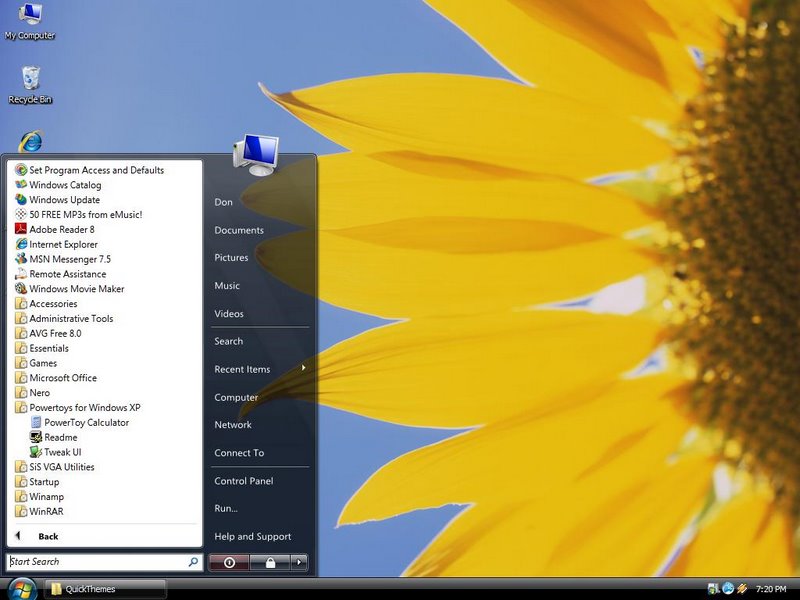The image size is (800, 600).
Task: Click Internet Explorer icon in program list
Action: pyautogui.click(x=21, y=244)
